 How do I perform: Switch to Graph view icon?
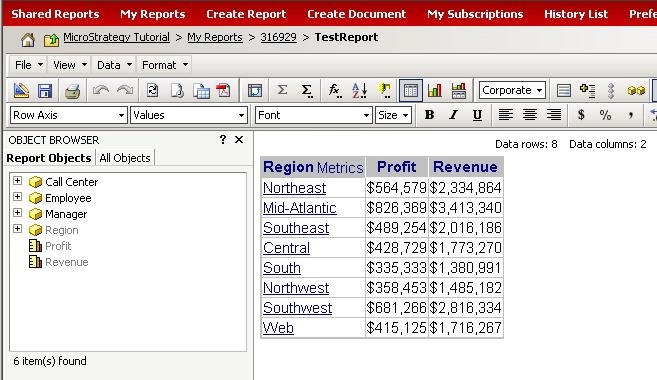coord(435,90)
